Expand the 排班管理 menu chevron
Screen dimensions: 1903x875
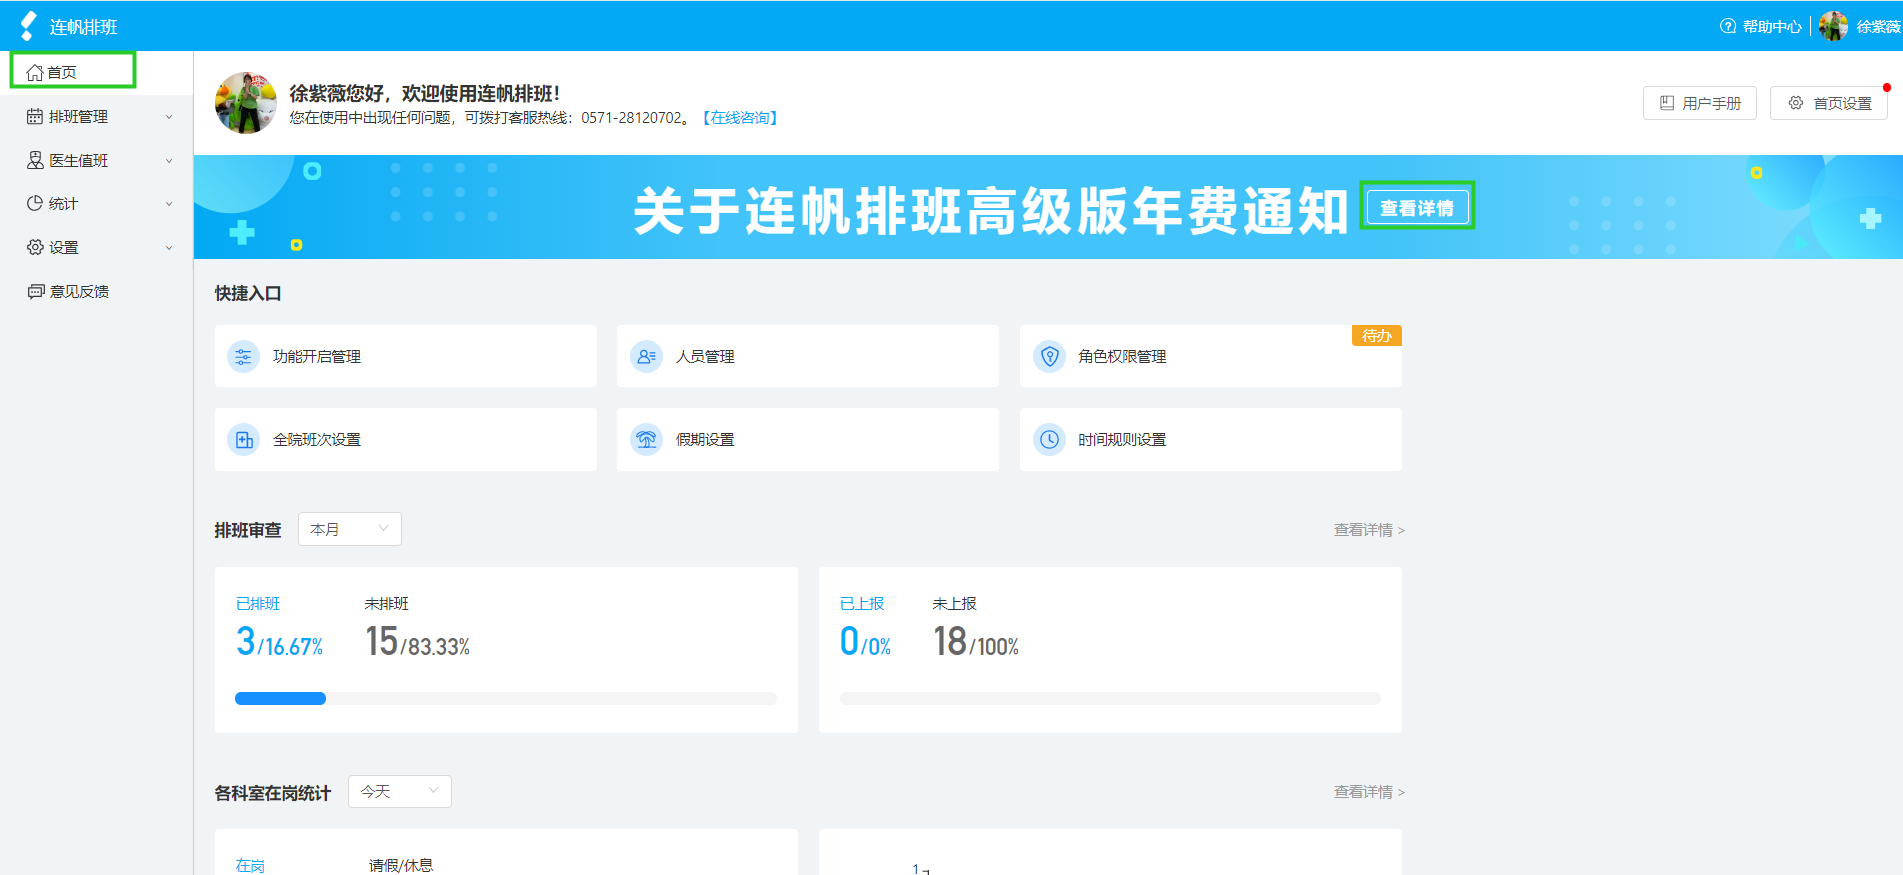pos(169,117)
